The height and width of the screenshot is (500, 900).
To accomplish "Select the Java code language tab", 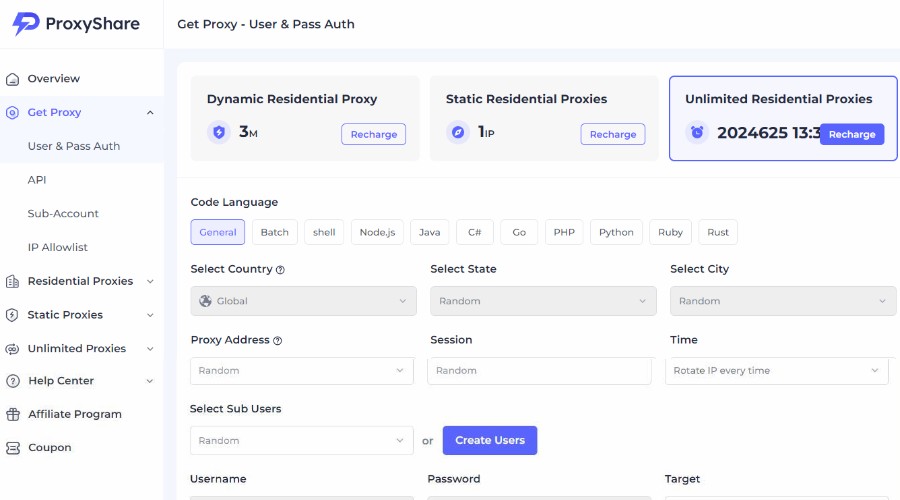I will [429, 232].
